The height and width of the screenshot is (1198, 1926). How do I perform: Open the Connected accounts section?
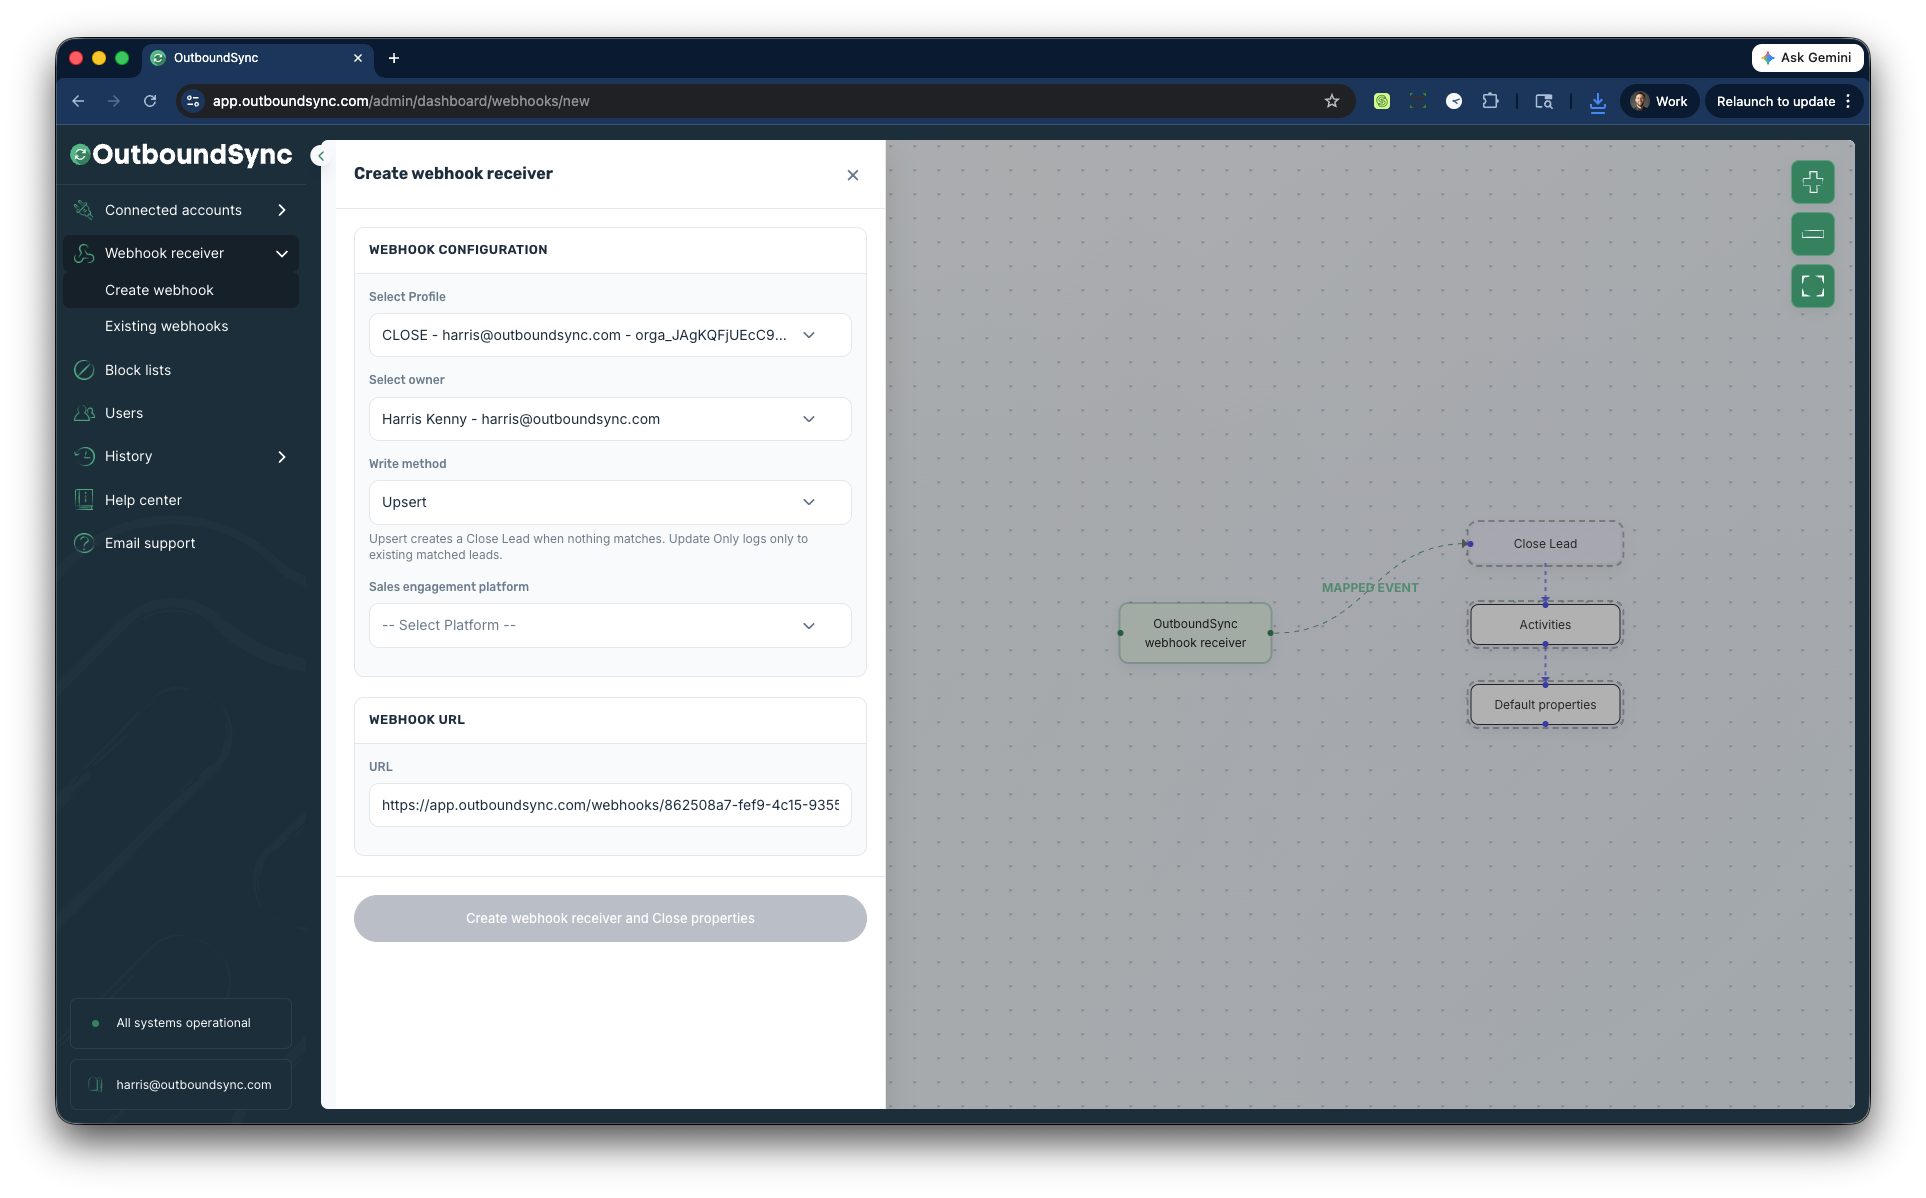[x=172, y=210]
